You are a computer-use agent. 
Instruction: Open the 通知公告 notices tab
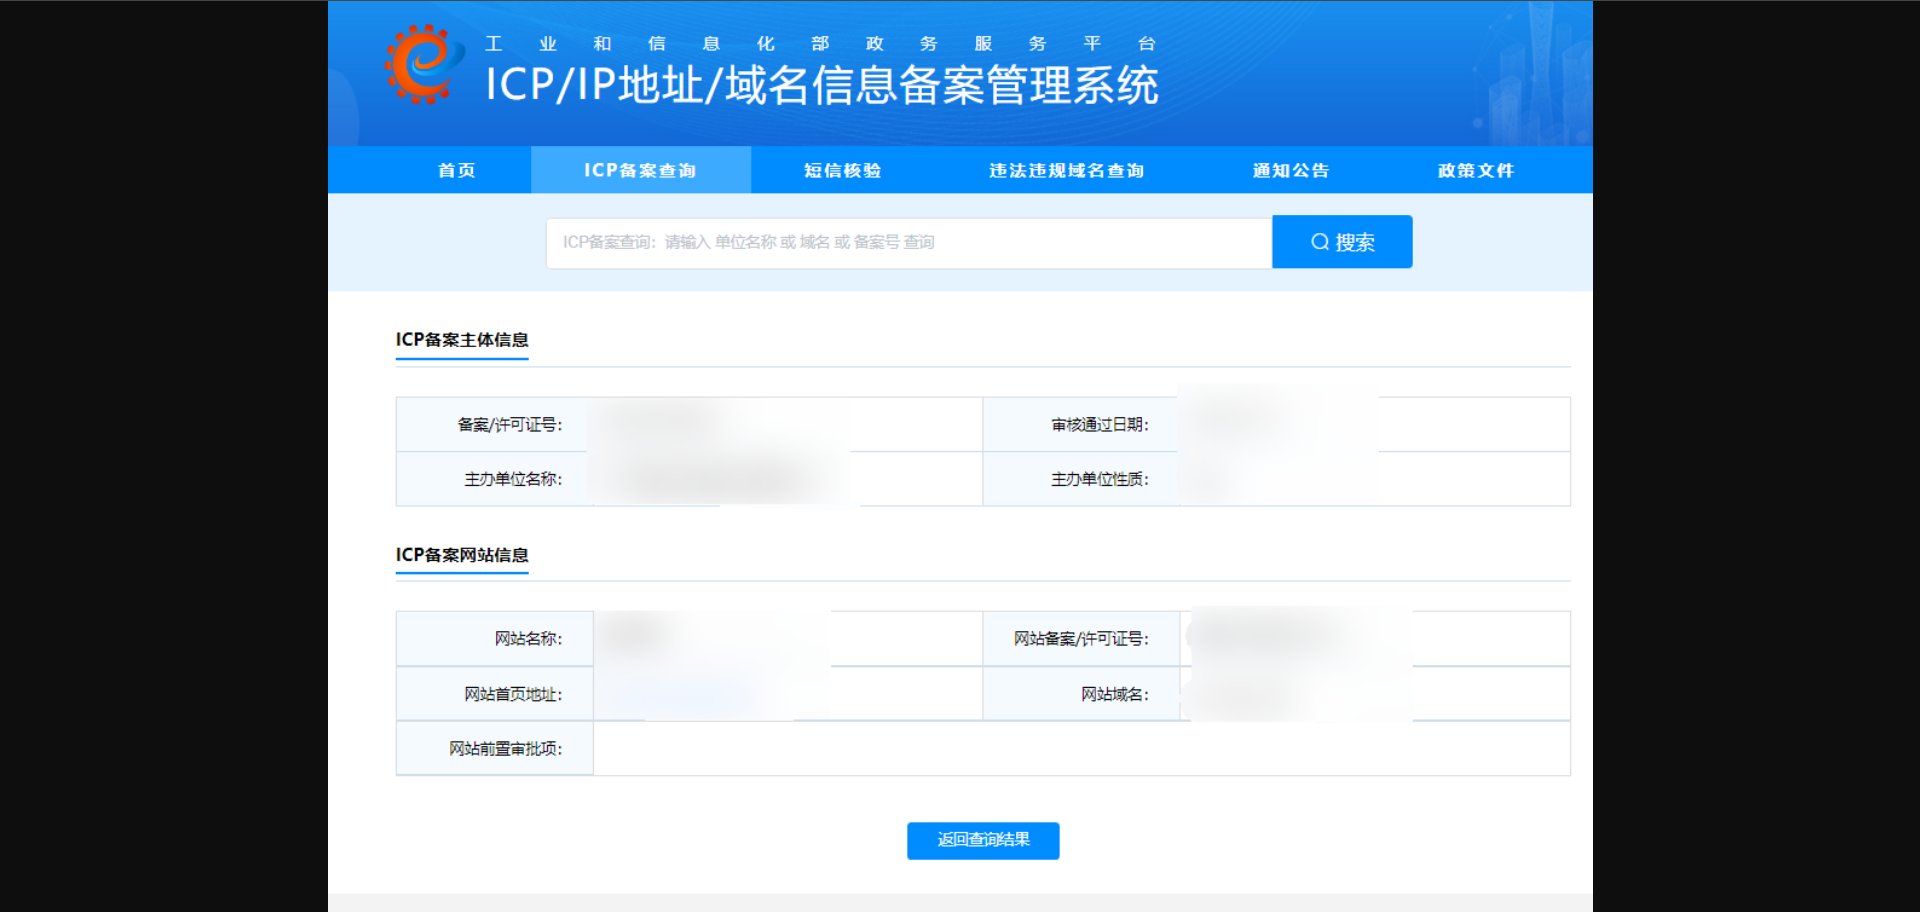[1290, 171]
